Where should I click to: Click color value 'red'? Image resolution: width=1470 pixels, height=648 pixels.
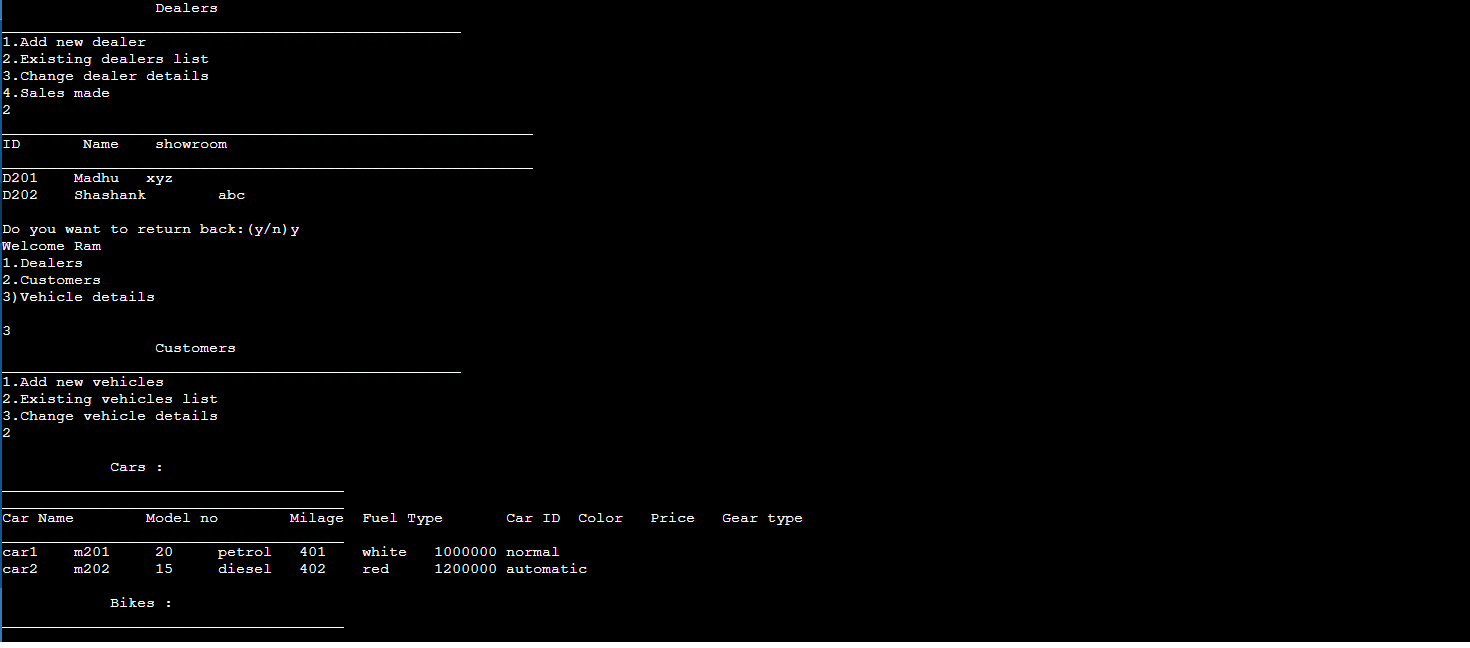pos(375,569)
